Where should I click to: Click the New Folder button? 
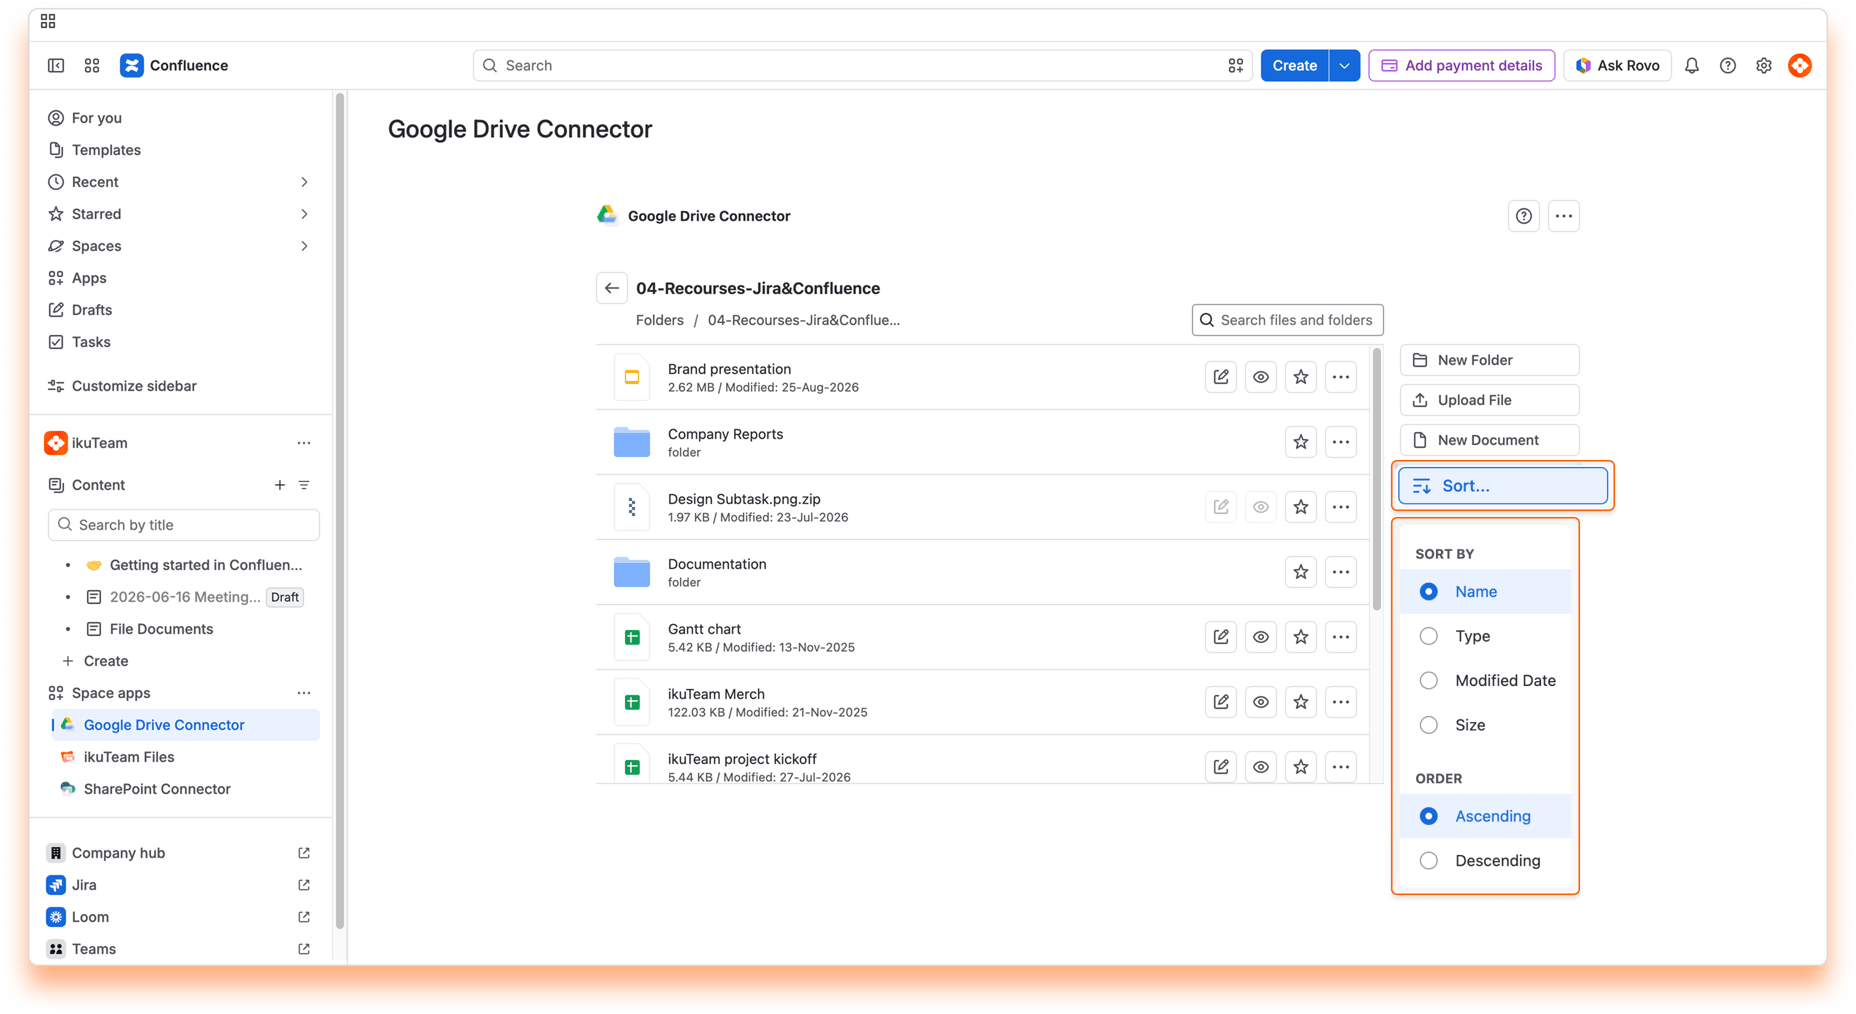[1490, 360]
